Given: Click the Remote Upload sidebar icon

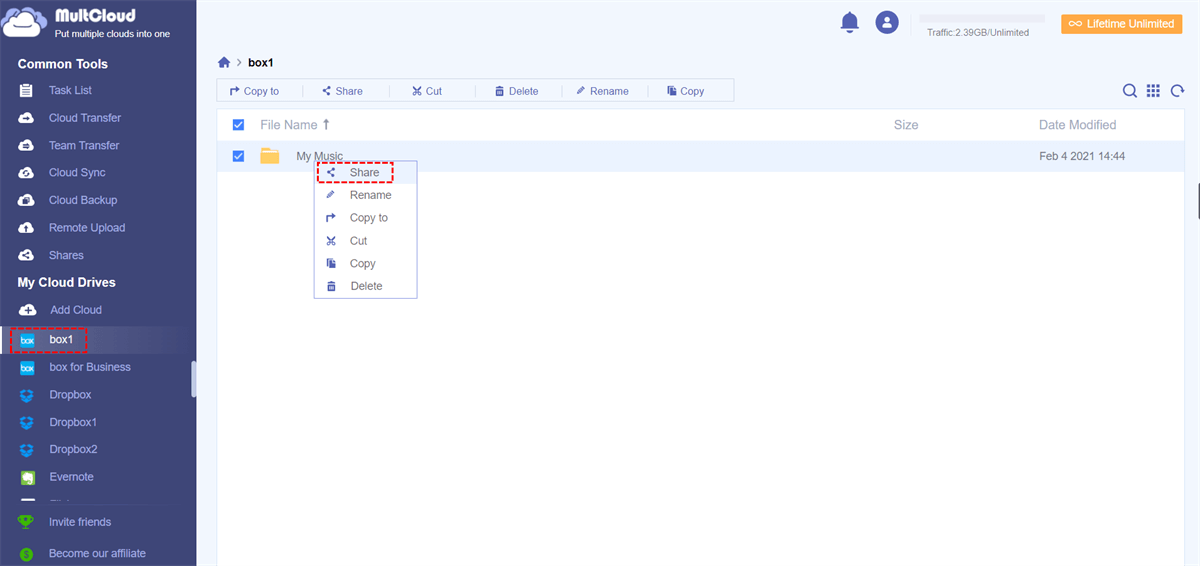Looking at the screenshot, I should tap(27, 228).
